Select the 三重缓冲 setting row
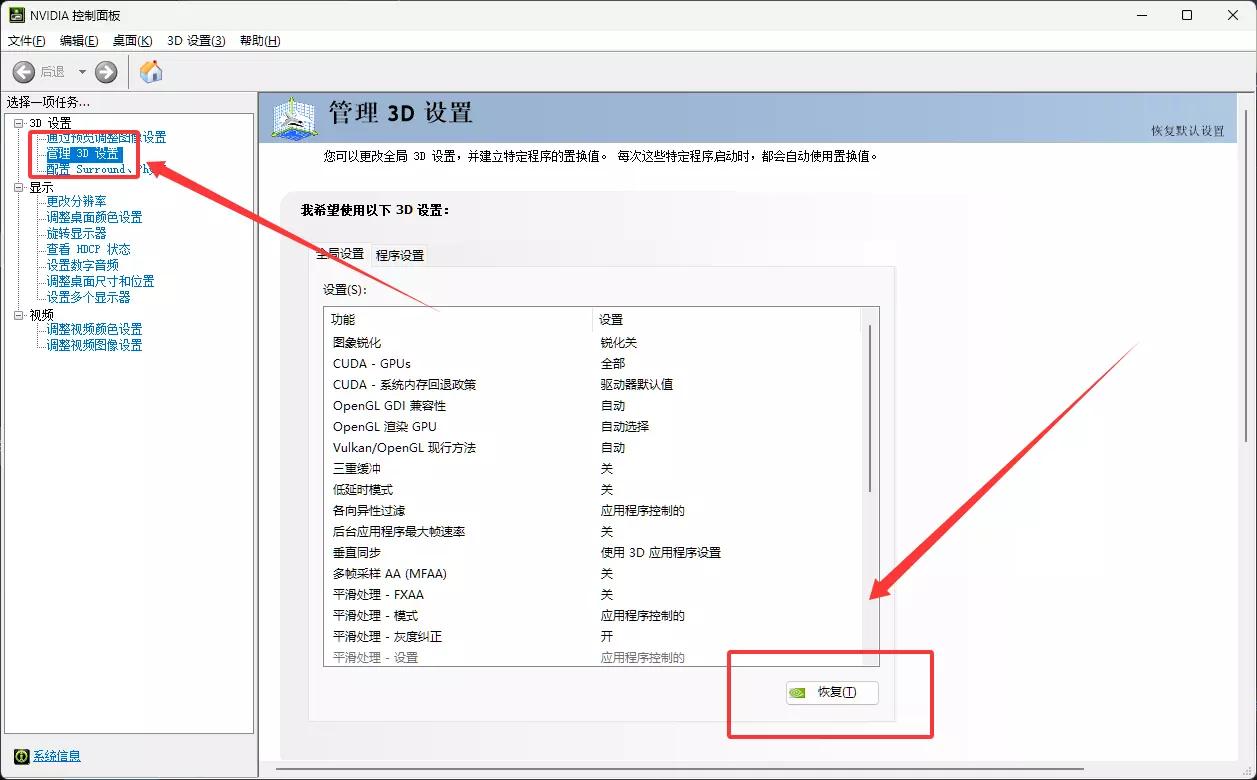 tap(592, 469)
